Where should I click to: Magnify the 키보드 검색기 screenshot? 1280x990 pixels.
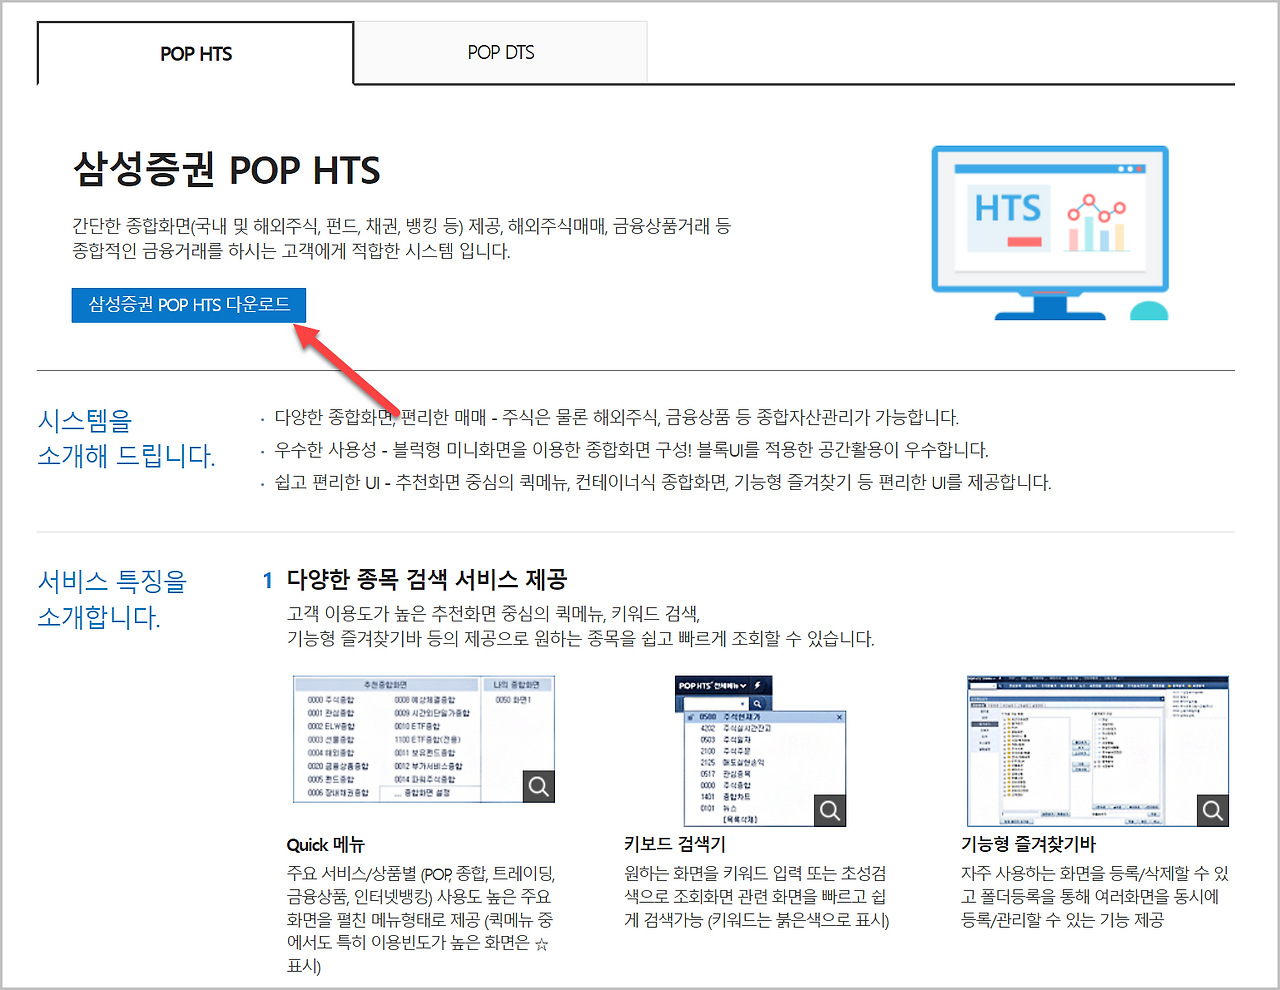tap(830, 811)
